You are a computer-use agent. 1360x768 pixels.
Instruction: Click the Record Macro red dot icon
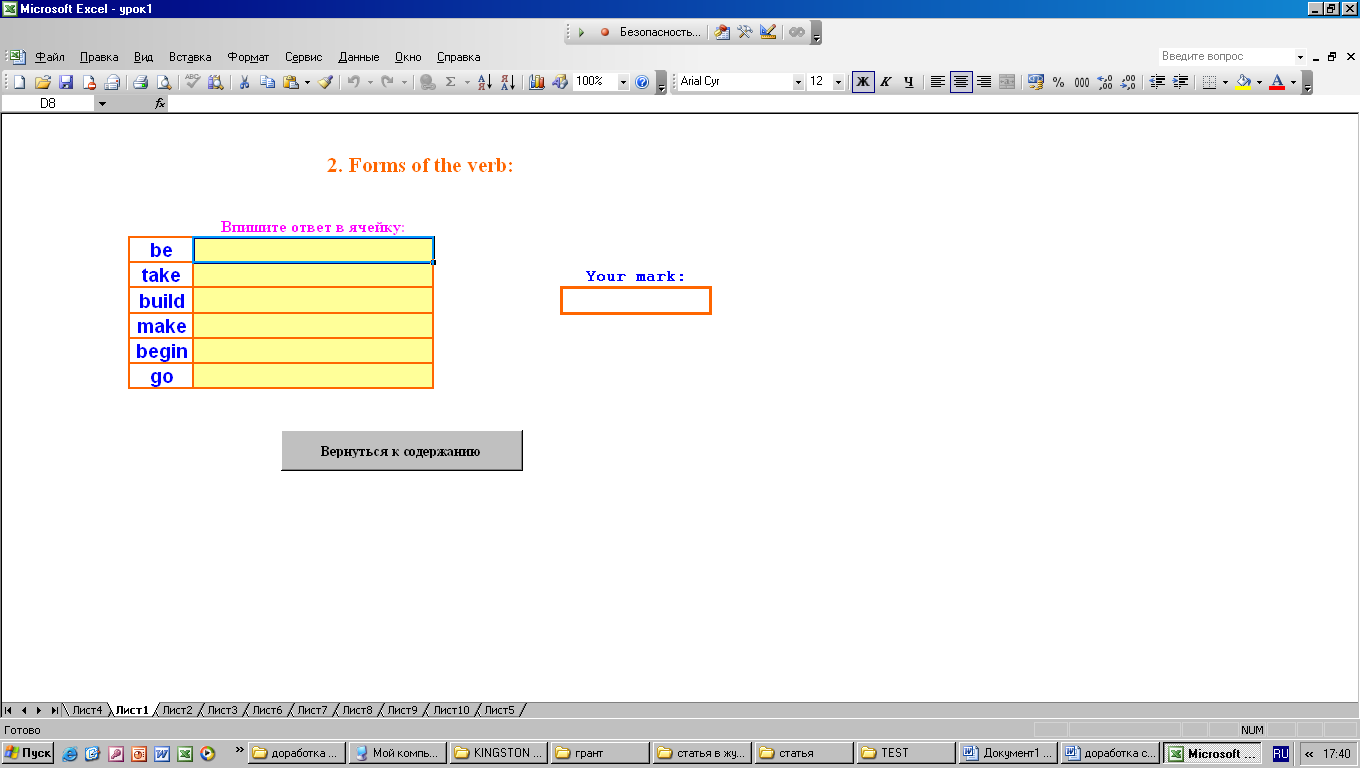click(x=604, y=32)
